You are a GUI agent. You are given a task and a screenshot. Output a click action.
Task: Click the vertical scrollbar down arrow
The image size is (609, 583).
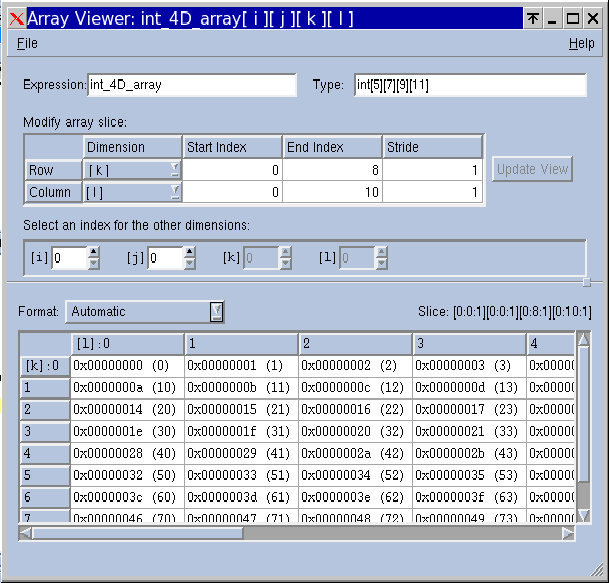pyautogui.click(x=583, y=514)
